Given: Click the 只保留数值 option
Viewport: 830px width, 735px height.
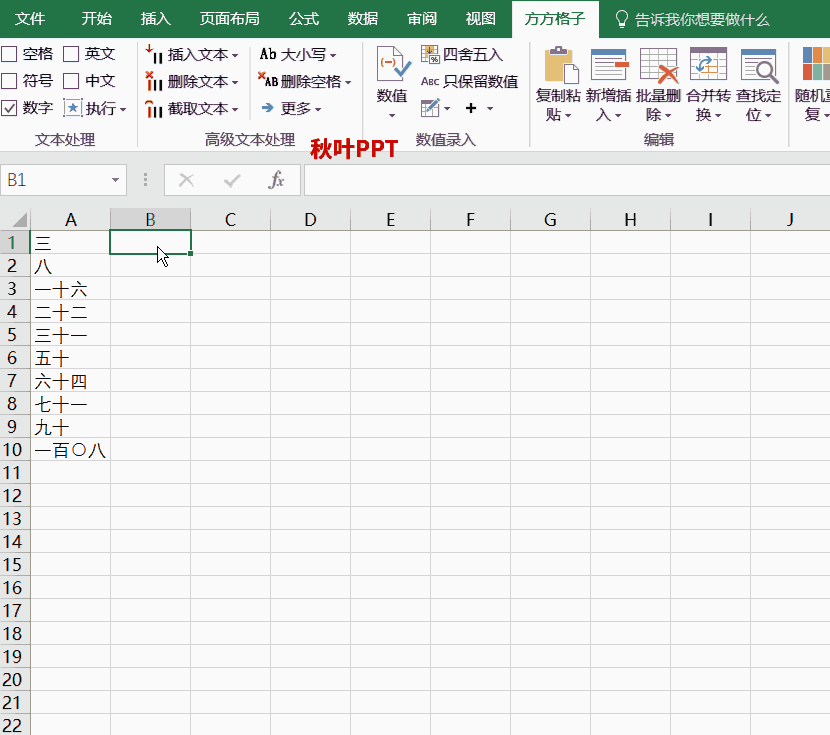Looking at the screenshot, I should coord(469,81).
